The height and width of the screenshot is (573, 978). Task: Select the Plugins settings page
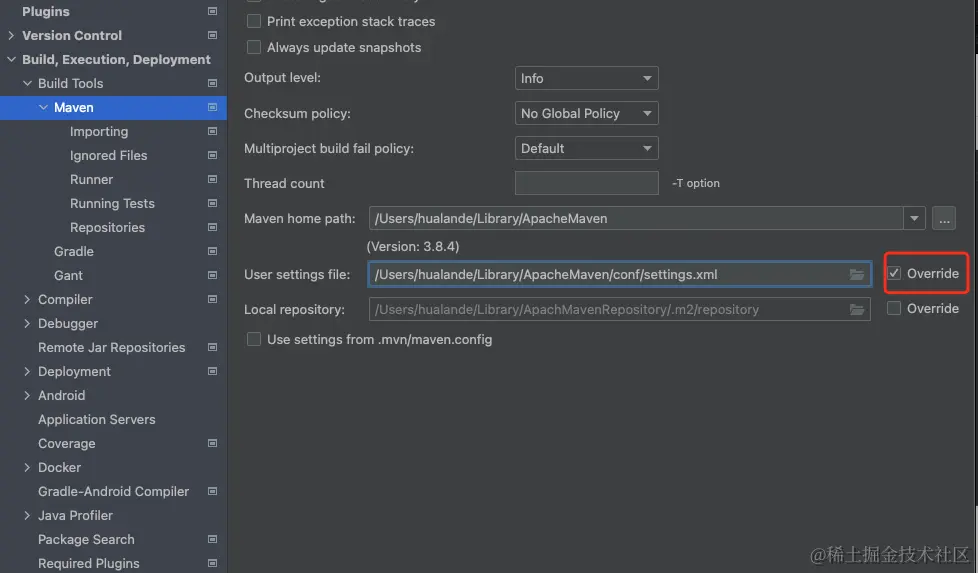46,11
